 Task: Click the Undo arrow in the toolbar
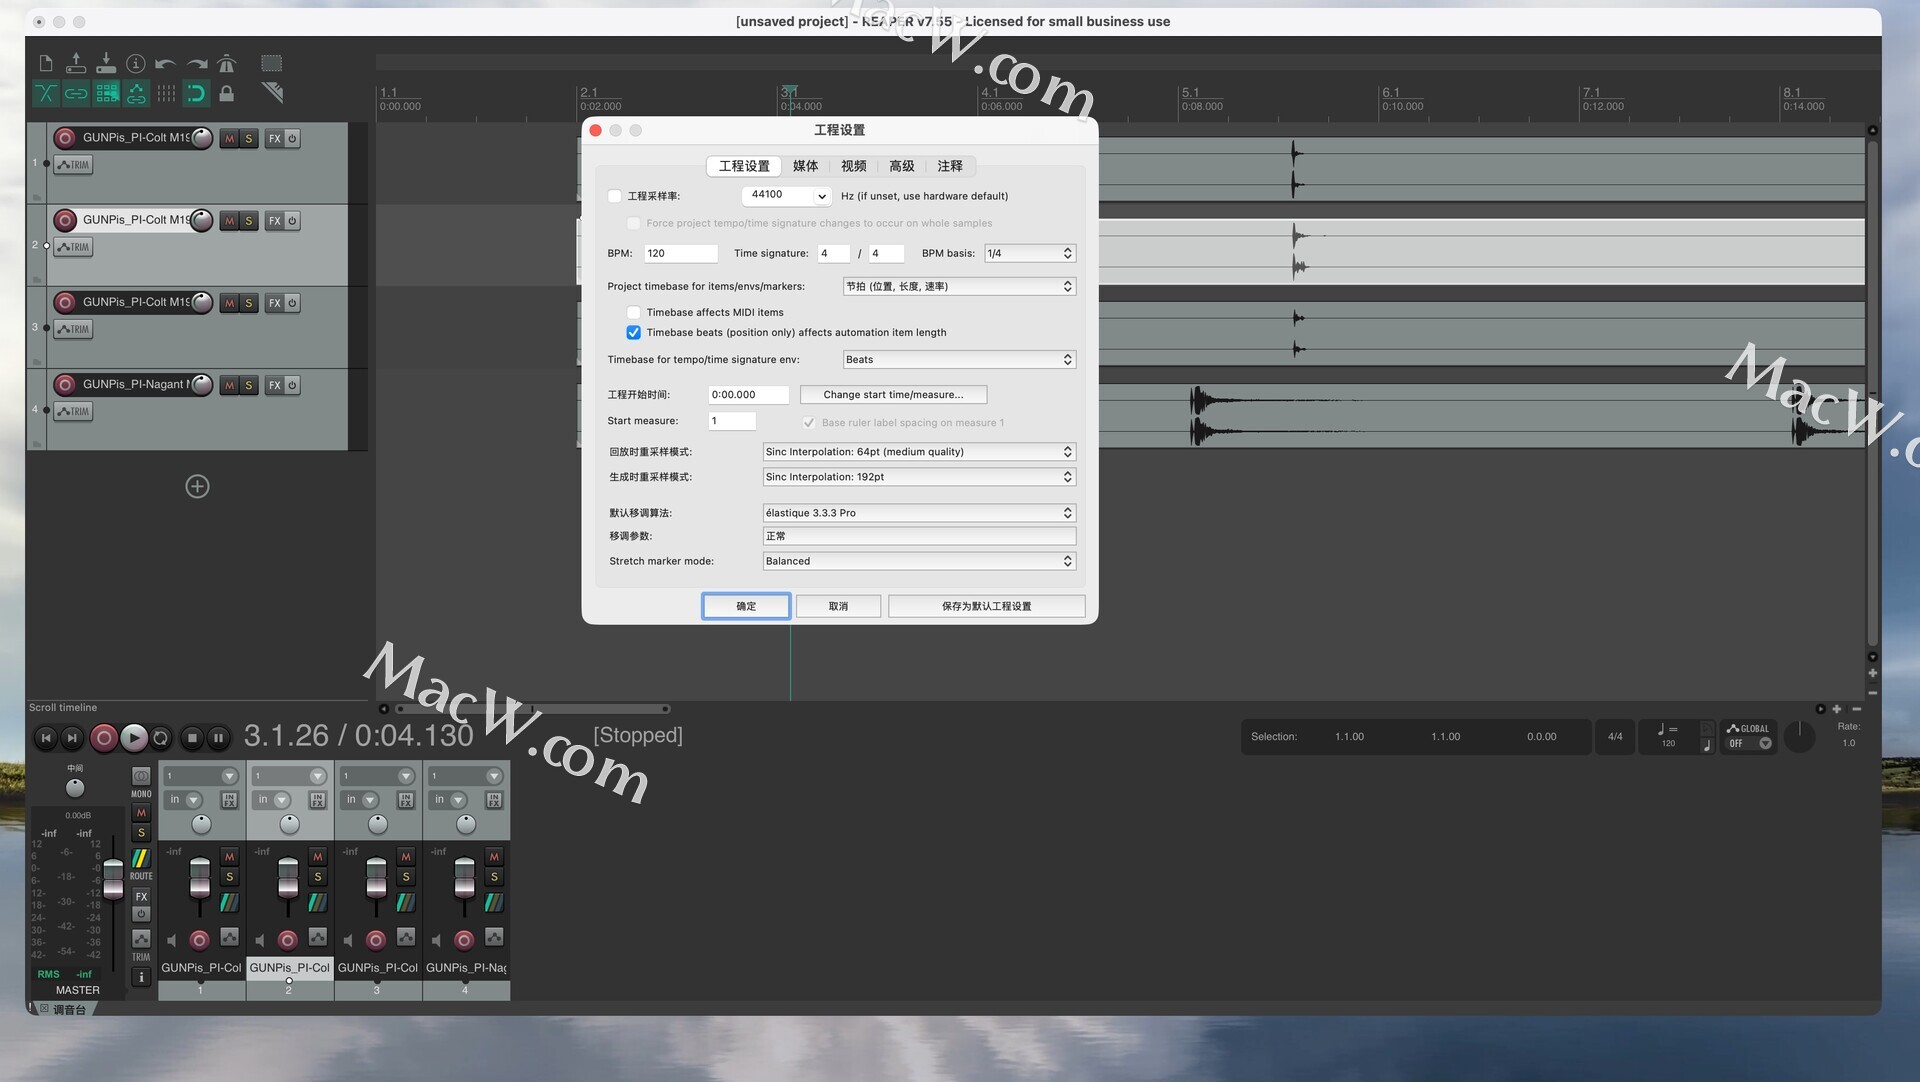point(165,64)
